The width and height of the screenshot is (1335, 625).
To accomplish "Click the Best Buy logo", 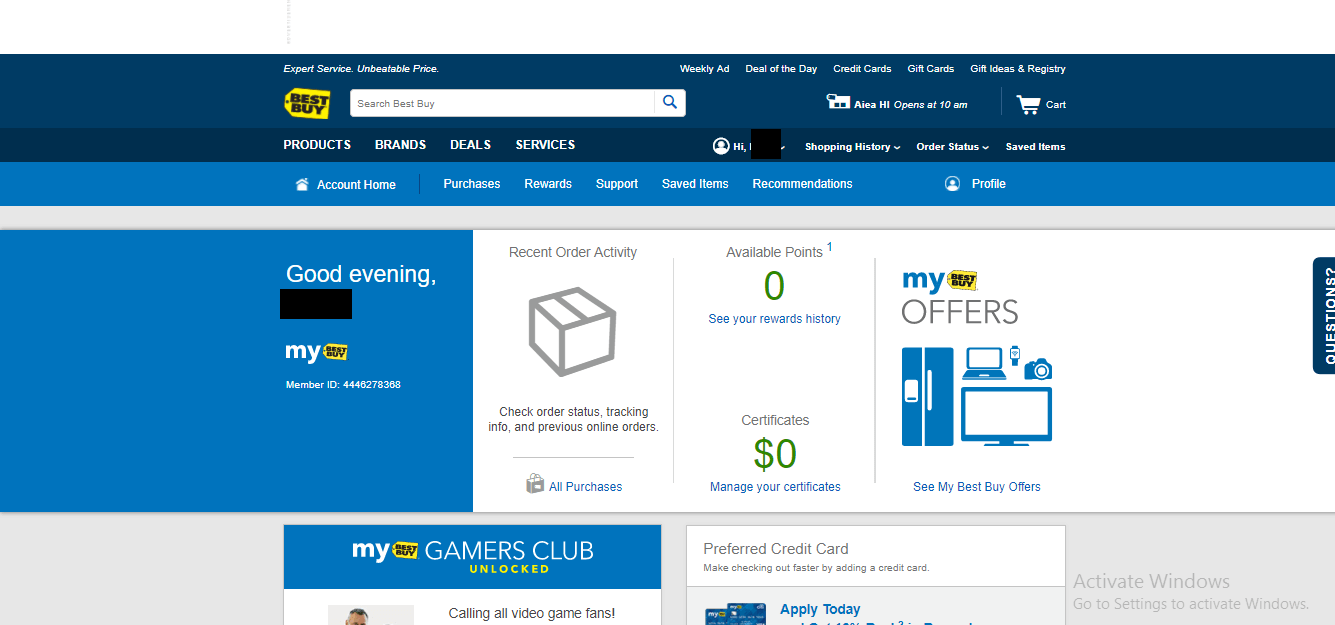I will click(307, 103).
